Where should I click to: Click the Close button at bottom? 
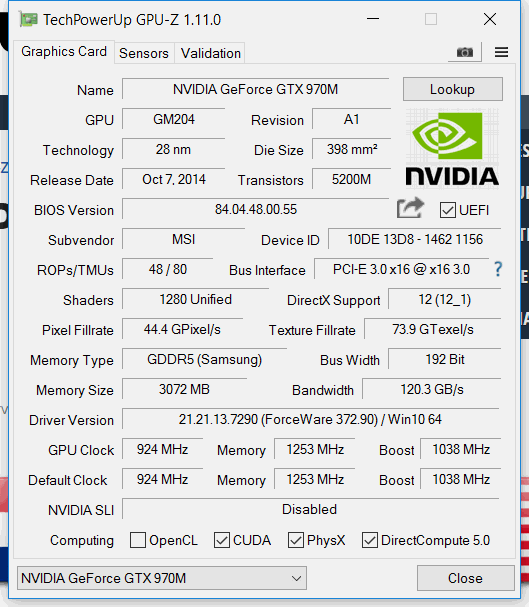click(x=466, y=578)
